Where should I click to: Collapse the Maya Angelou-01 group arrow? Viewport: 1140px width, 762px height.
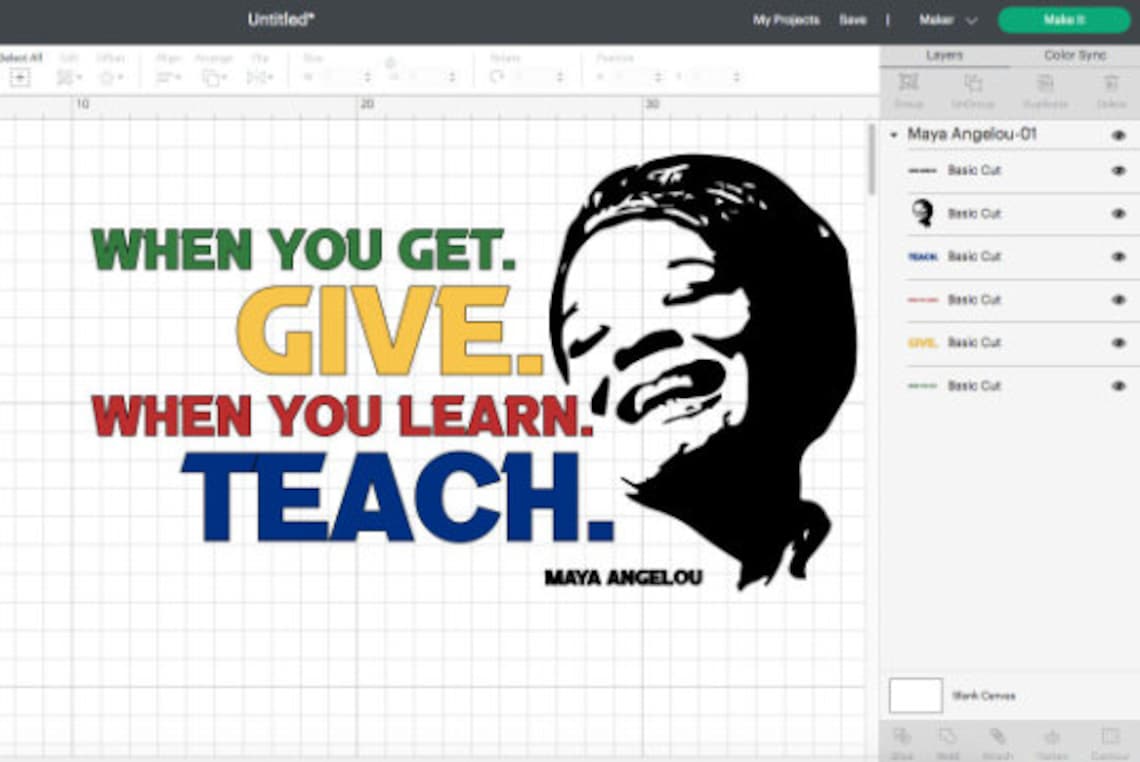pyautogui.click(x=895, y=133)
